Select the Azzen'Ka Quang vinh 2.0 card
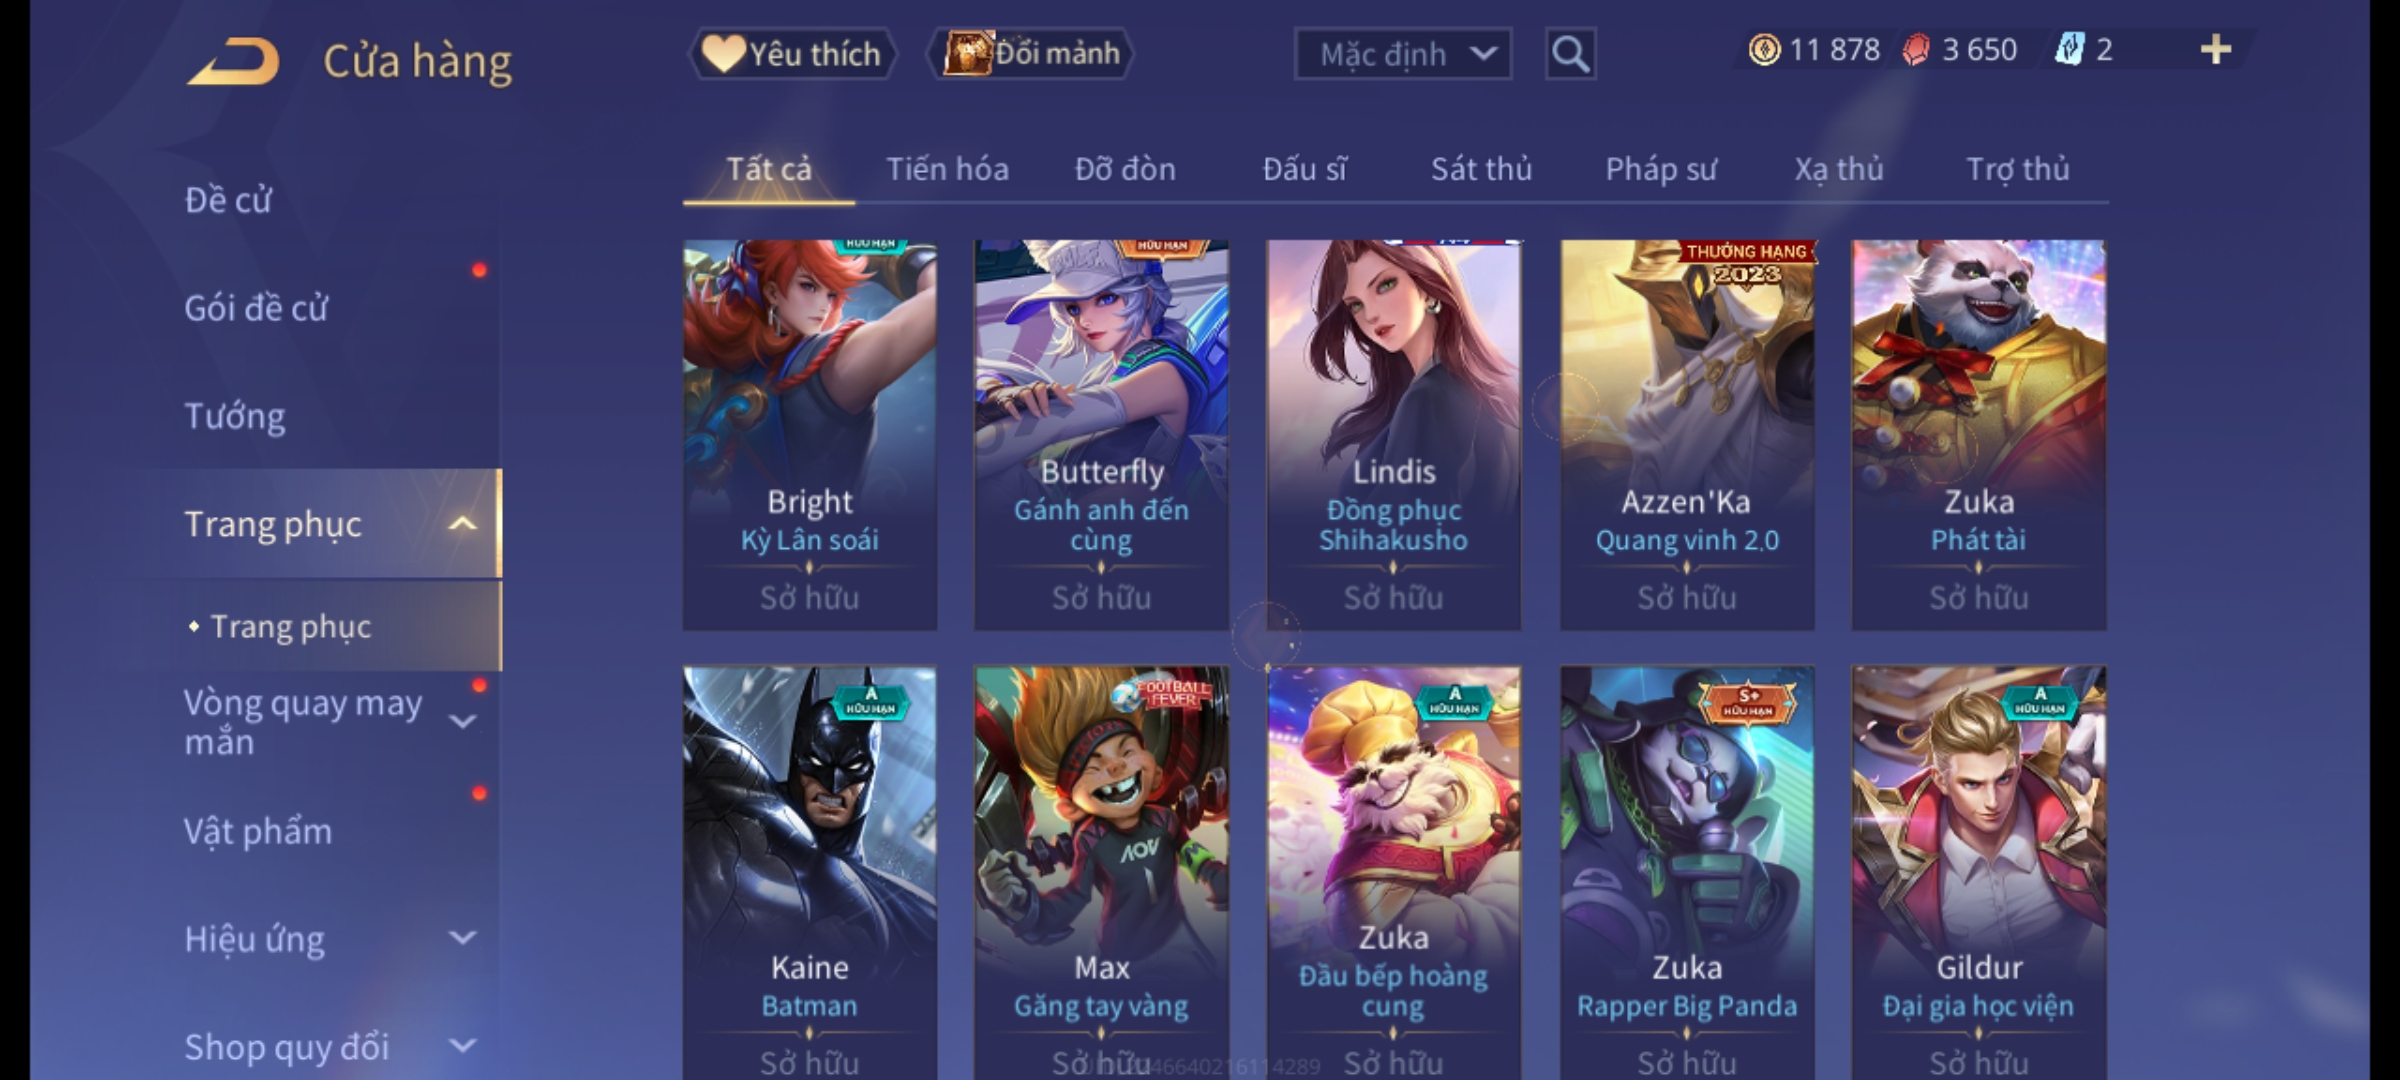The height and width of the screenshot is (1080, 2400). pos(1687,435)
